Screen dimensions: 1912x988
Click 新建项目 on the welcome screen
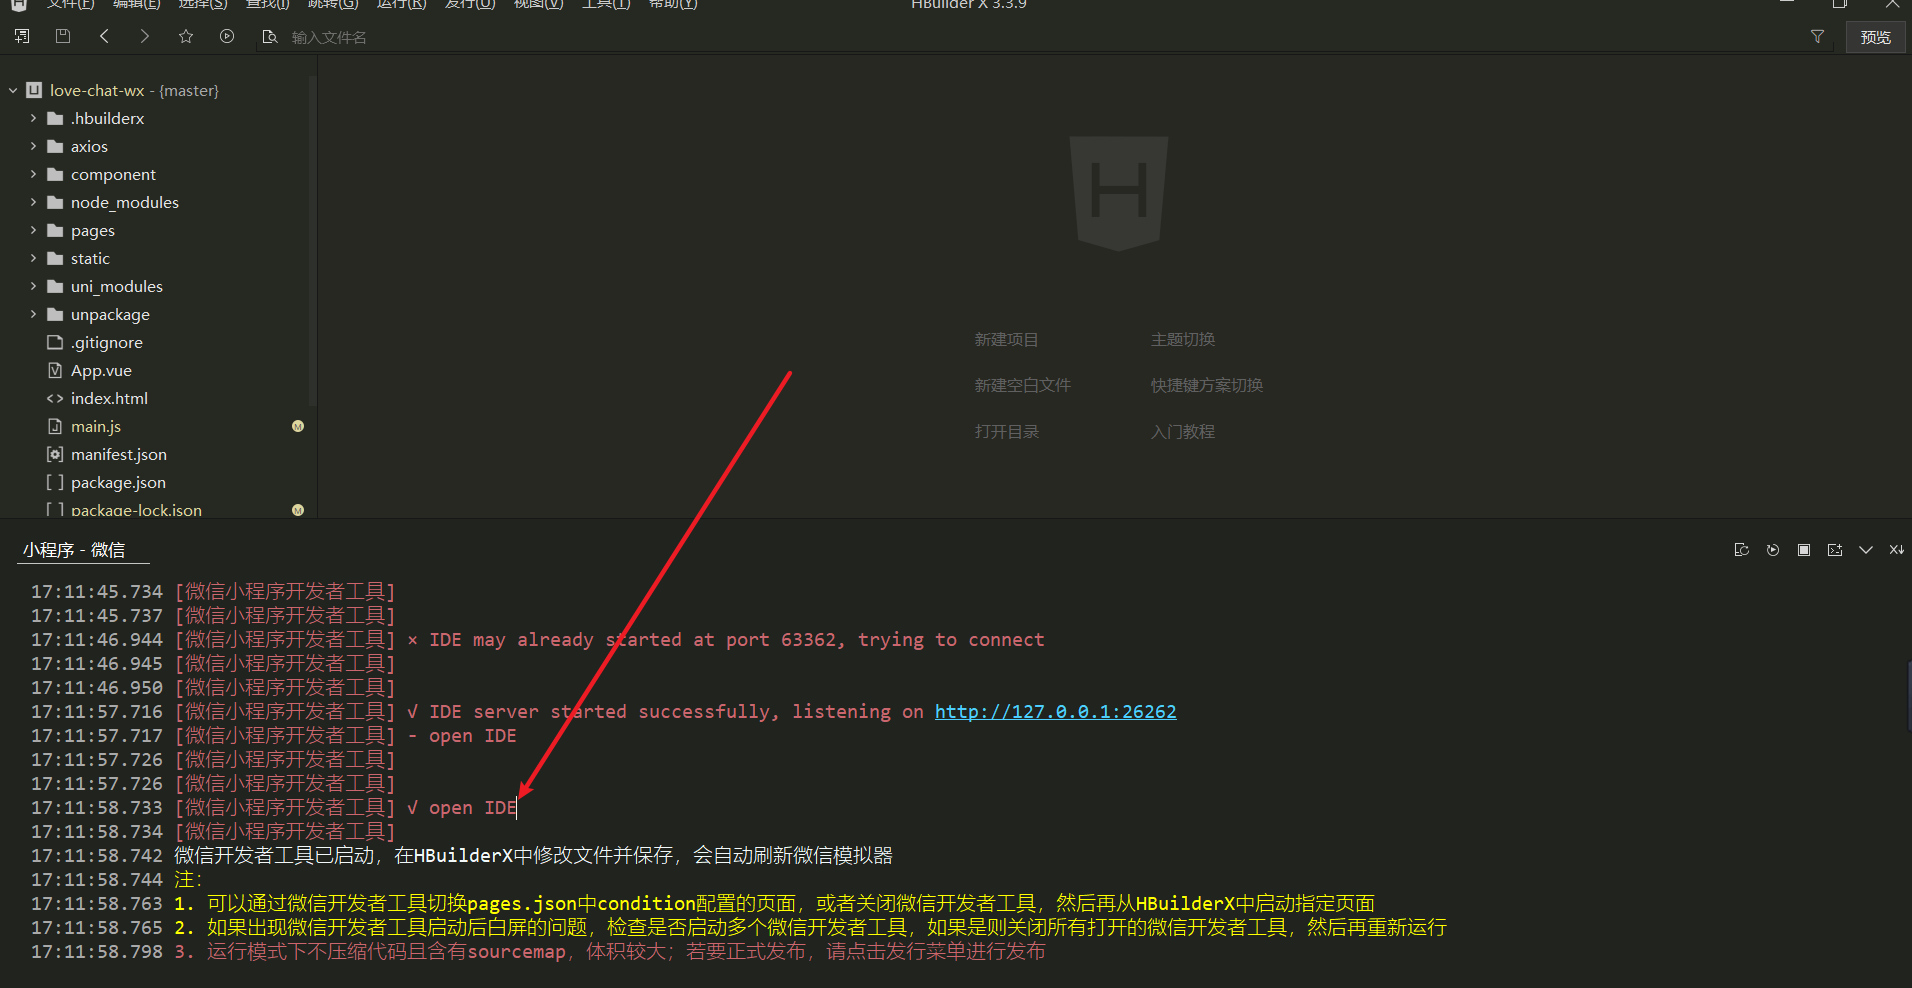coord(1006,340)
